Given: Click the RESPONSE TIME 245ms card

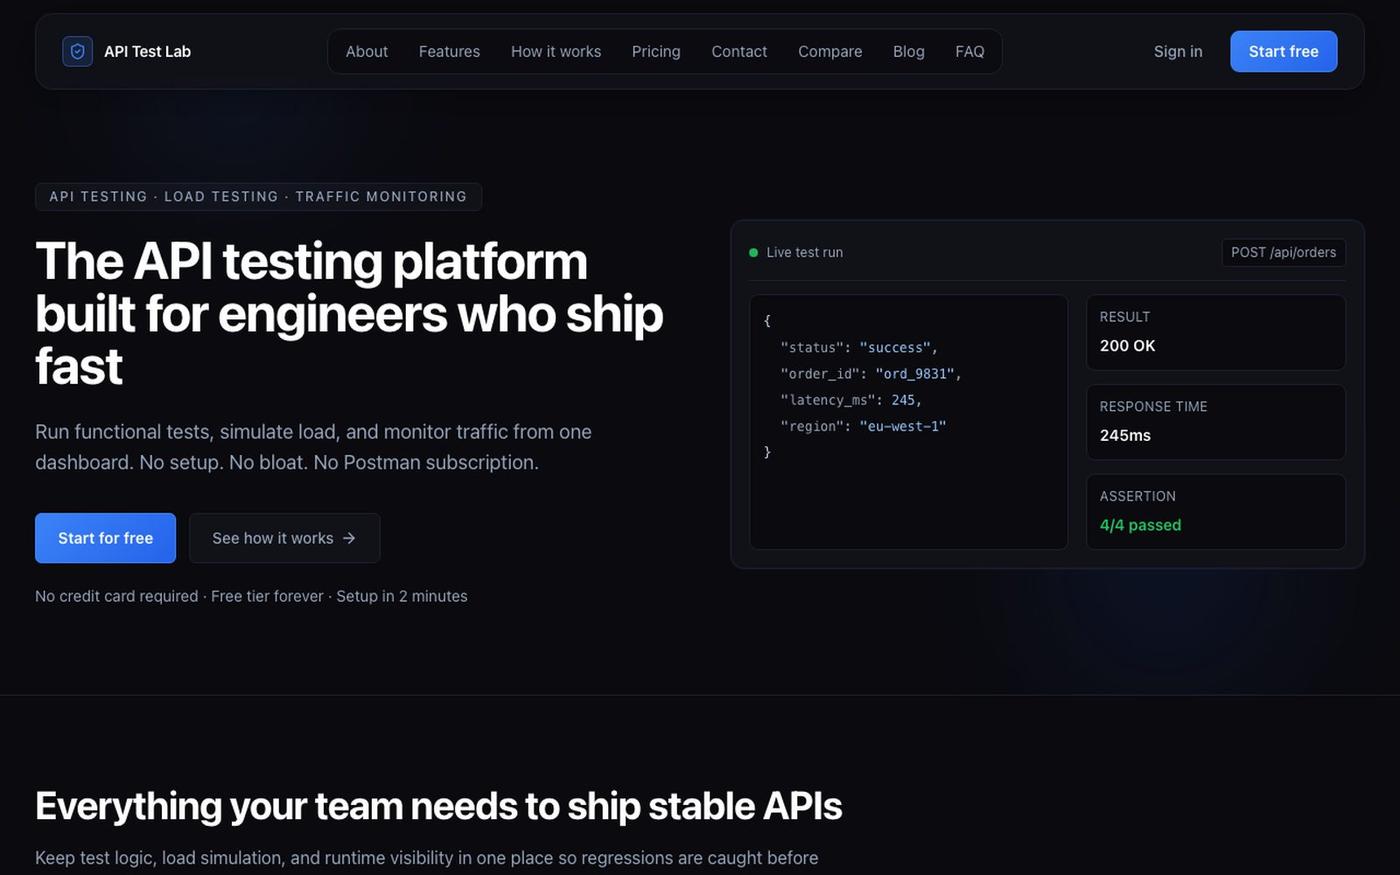Looking at the screenshot, I should click(1215, 422).
